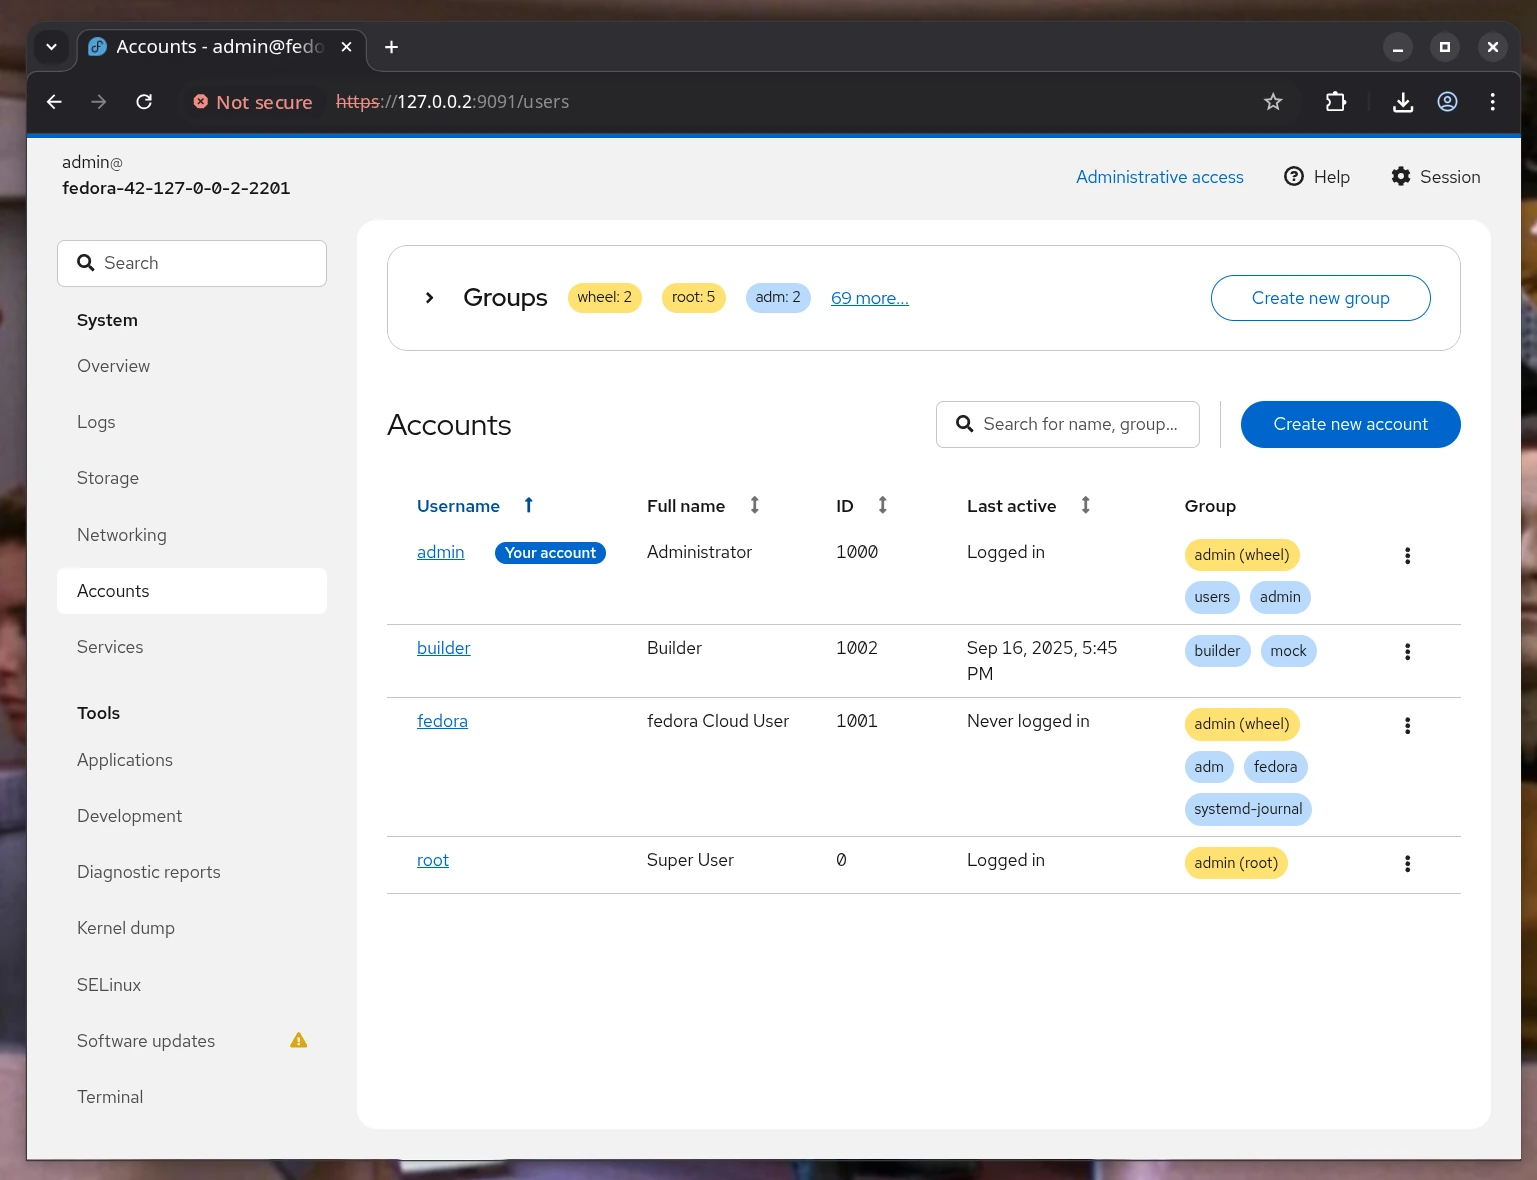Select Services in the sidebar

coord(110,647)
